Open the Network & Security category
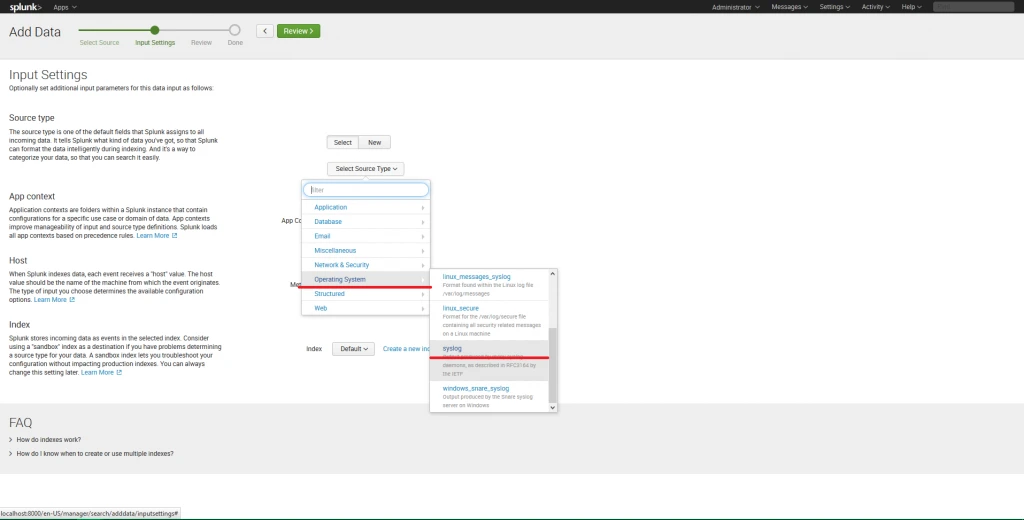The width and height of the screenshot is (1024, 520). [x=342, y=265]
